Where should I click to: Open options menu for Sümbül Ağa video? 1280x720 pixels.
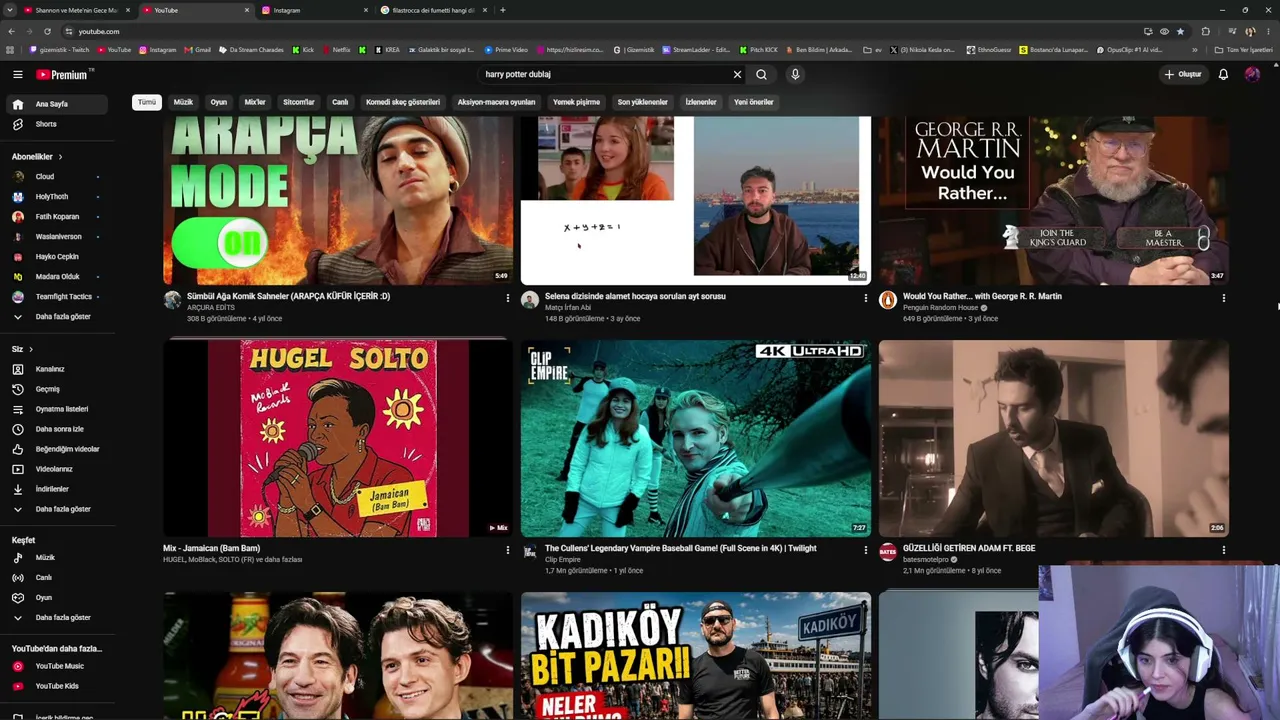coord(507,298)
